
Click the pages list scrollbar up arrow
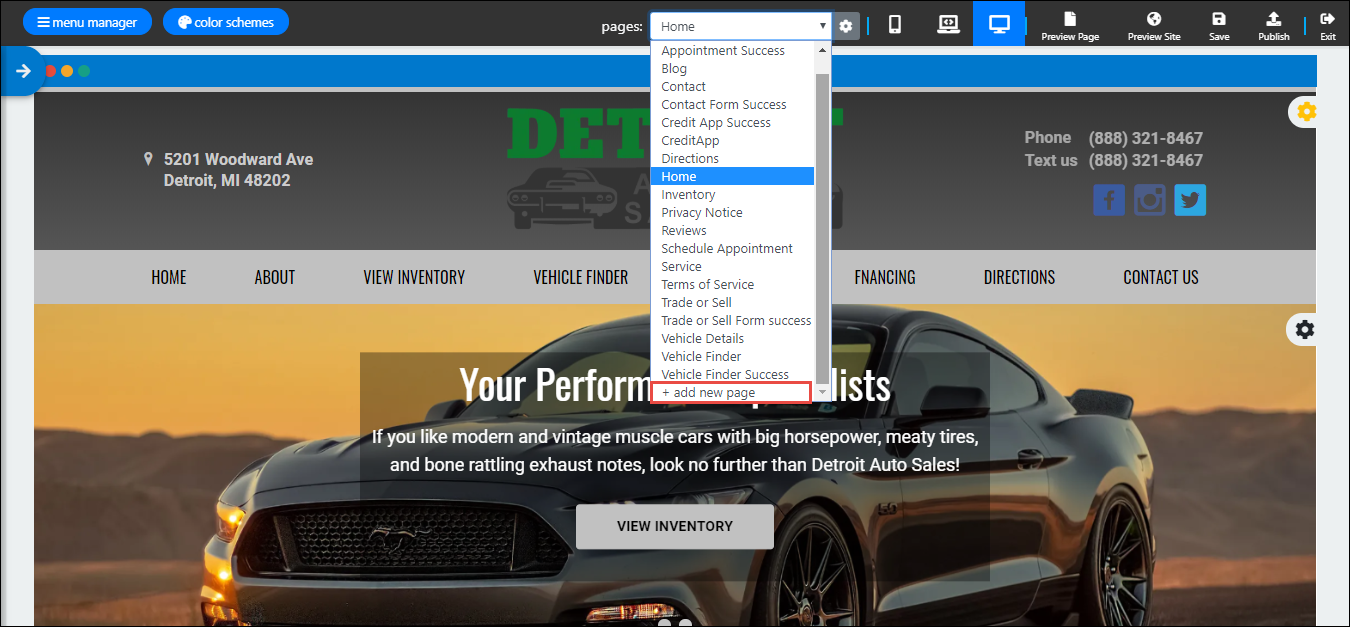point(823,49)
